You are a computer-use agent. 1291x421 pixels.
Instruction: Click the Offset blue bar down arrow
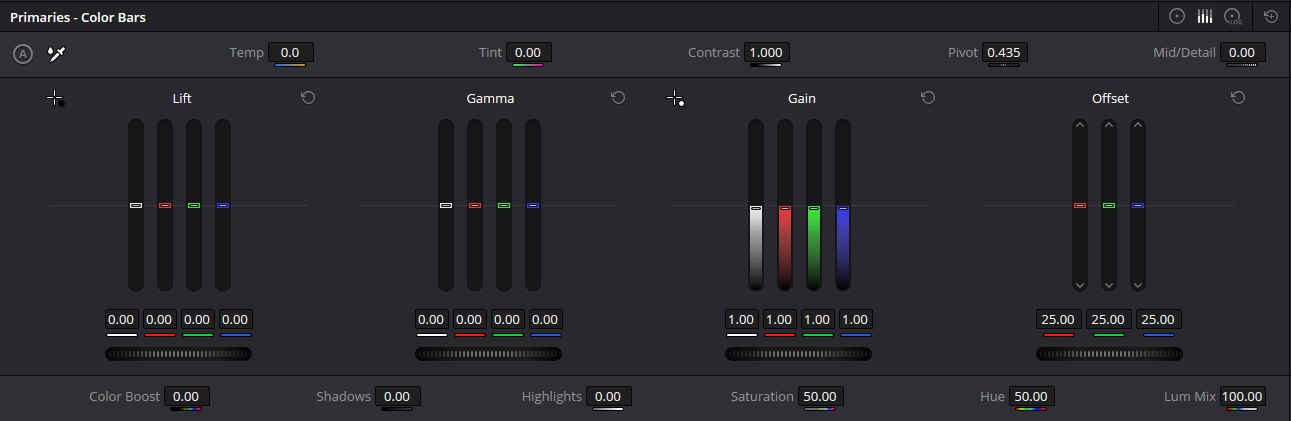pos(1137,285)
